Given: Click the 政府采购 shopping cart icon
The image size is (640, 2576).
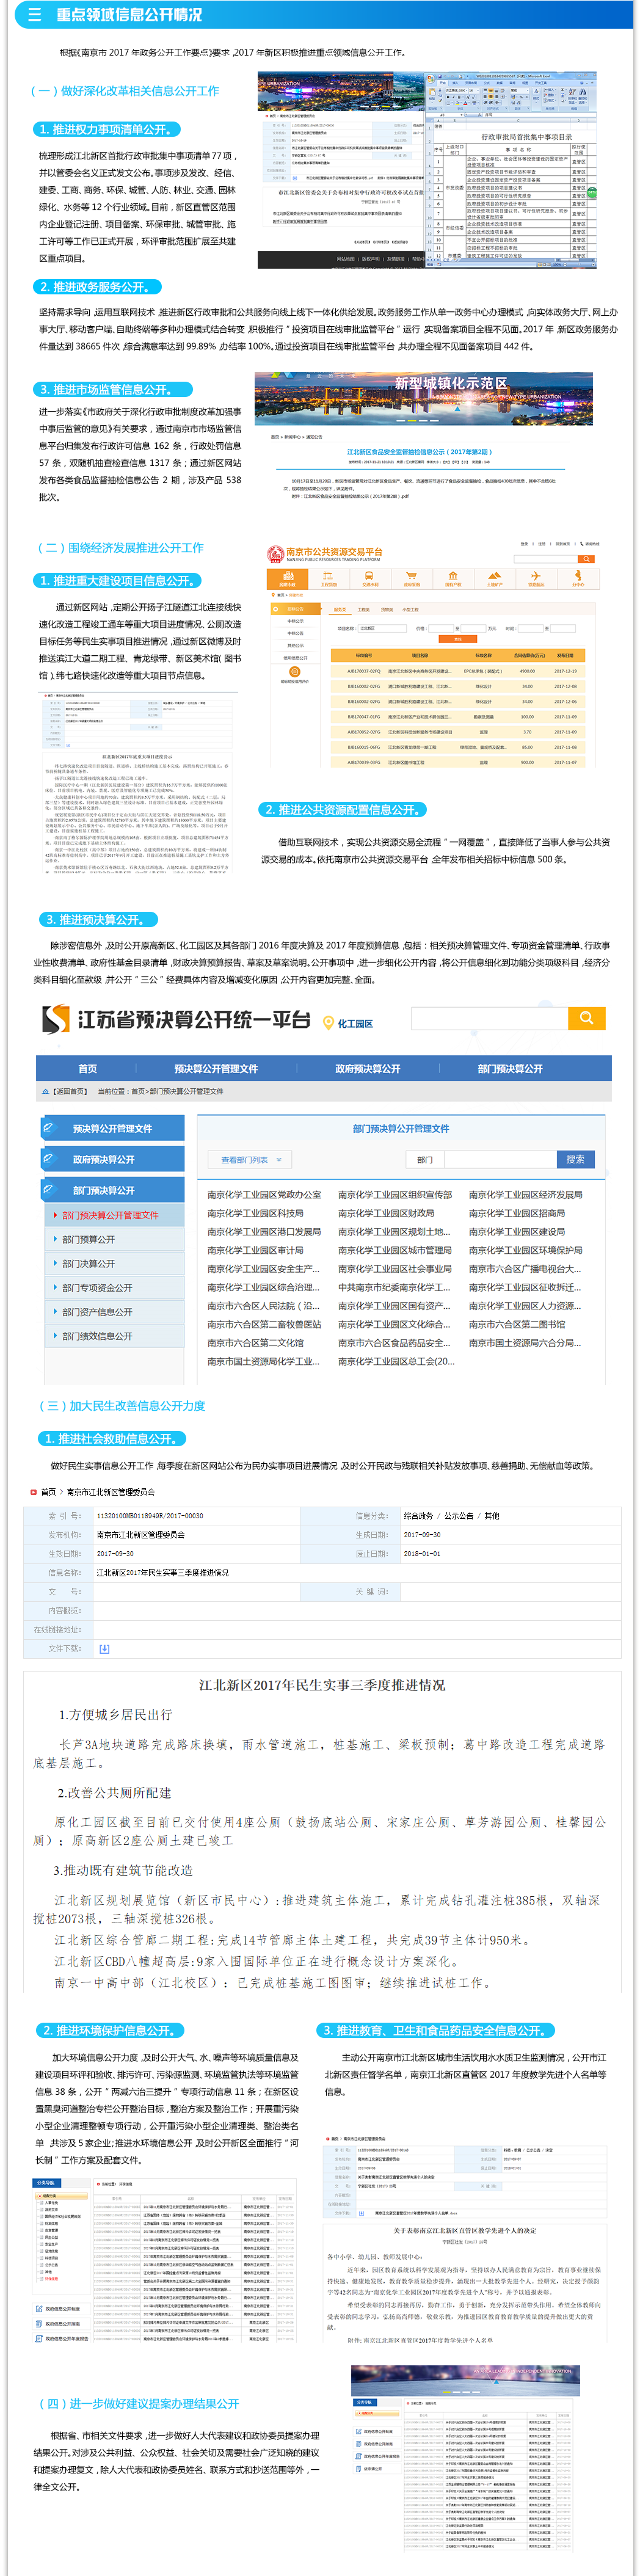Looking at the screenshot, I should pos(411,577).
